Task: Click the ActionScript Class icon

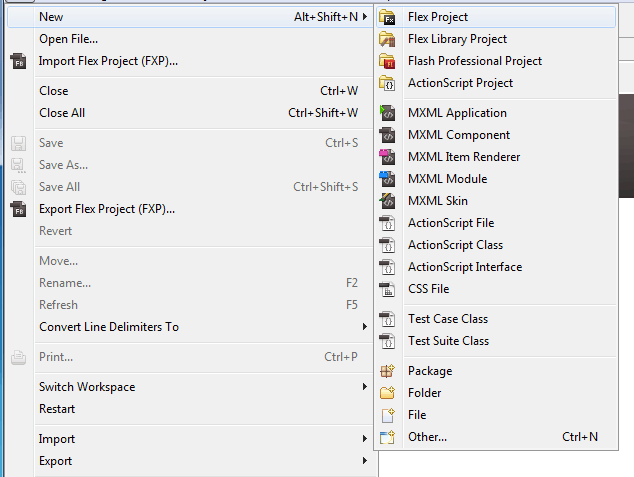Action: (387, 245)
